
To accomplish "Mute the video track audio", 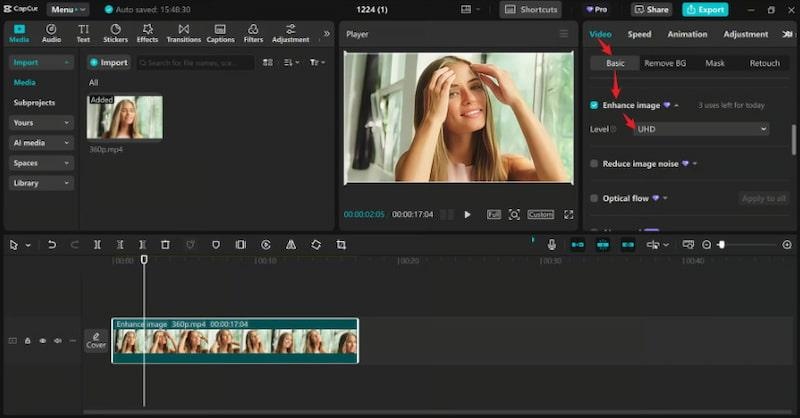I will [58, 340].
